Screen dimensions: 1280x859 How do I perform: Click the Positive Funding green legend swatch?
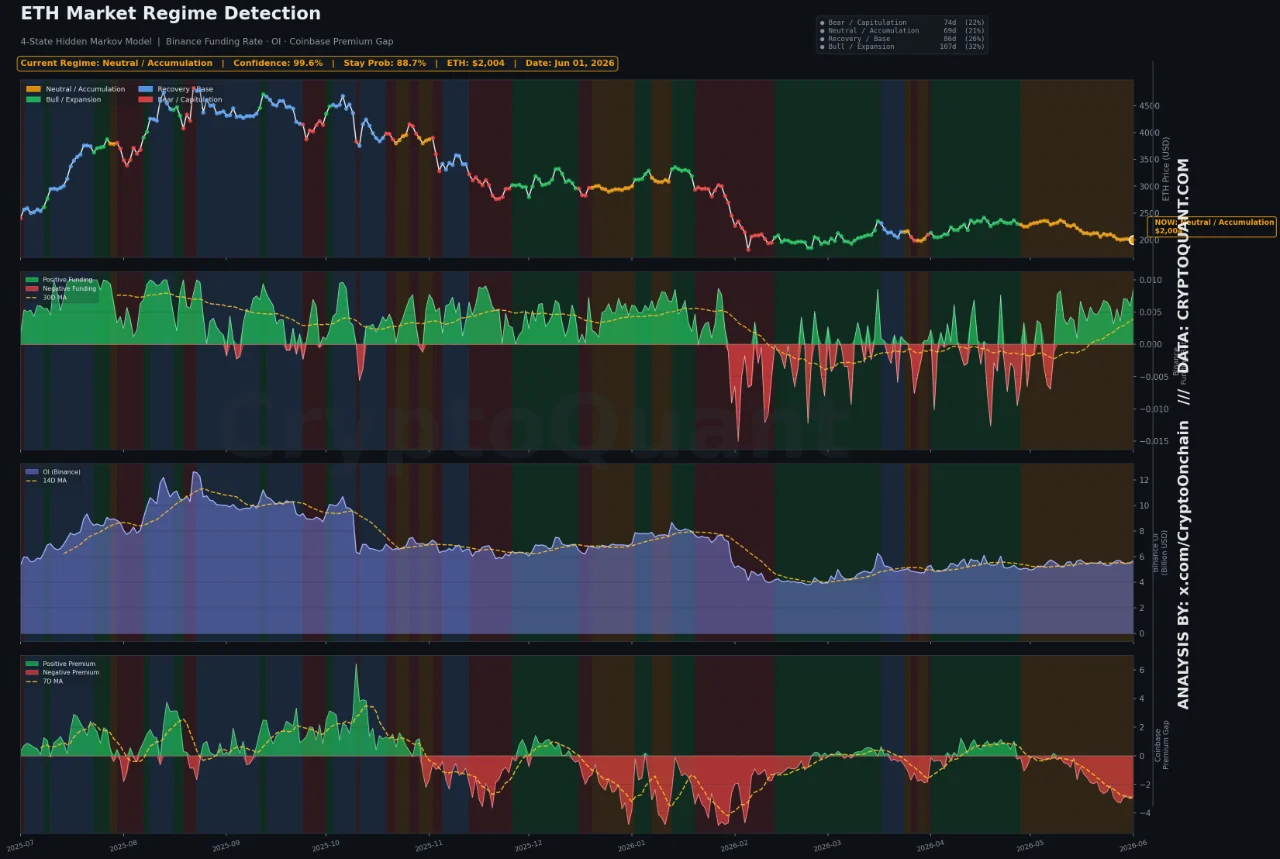pos(31,280)
